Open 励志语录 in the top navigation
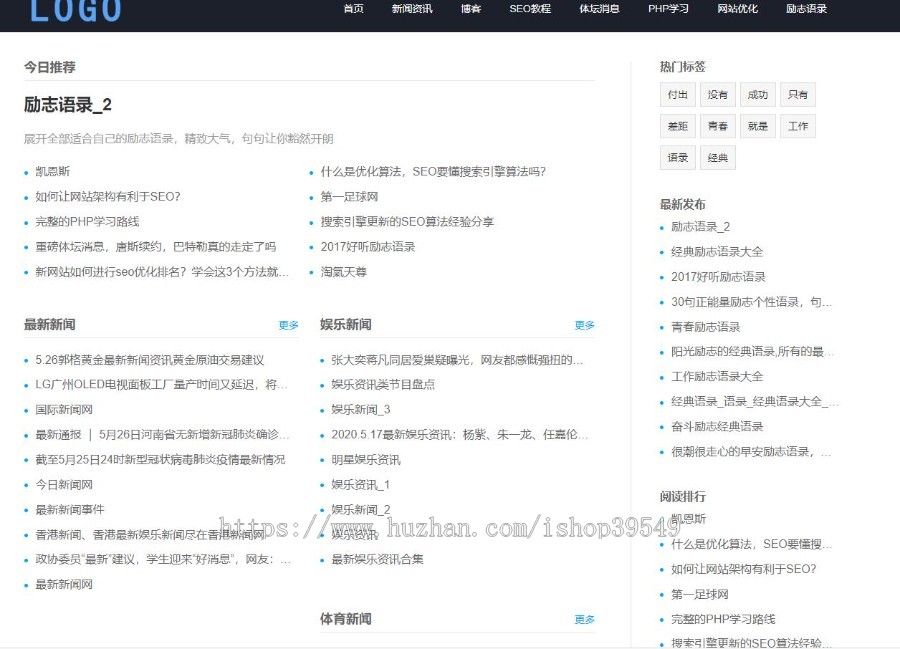The width and height of the screenshot is (900, 649). click(x=806, y=9)
